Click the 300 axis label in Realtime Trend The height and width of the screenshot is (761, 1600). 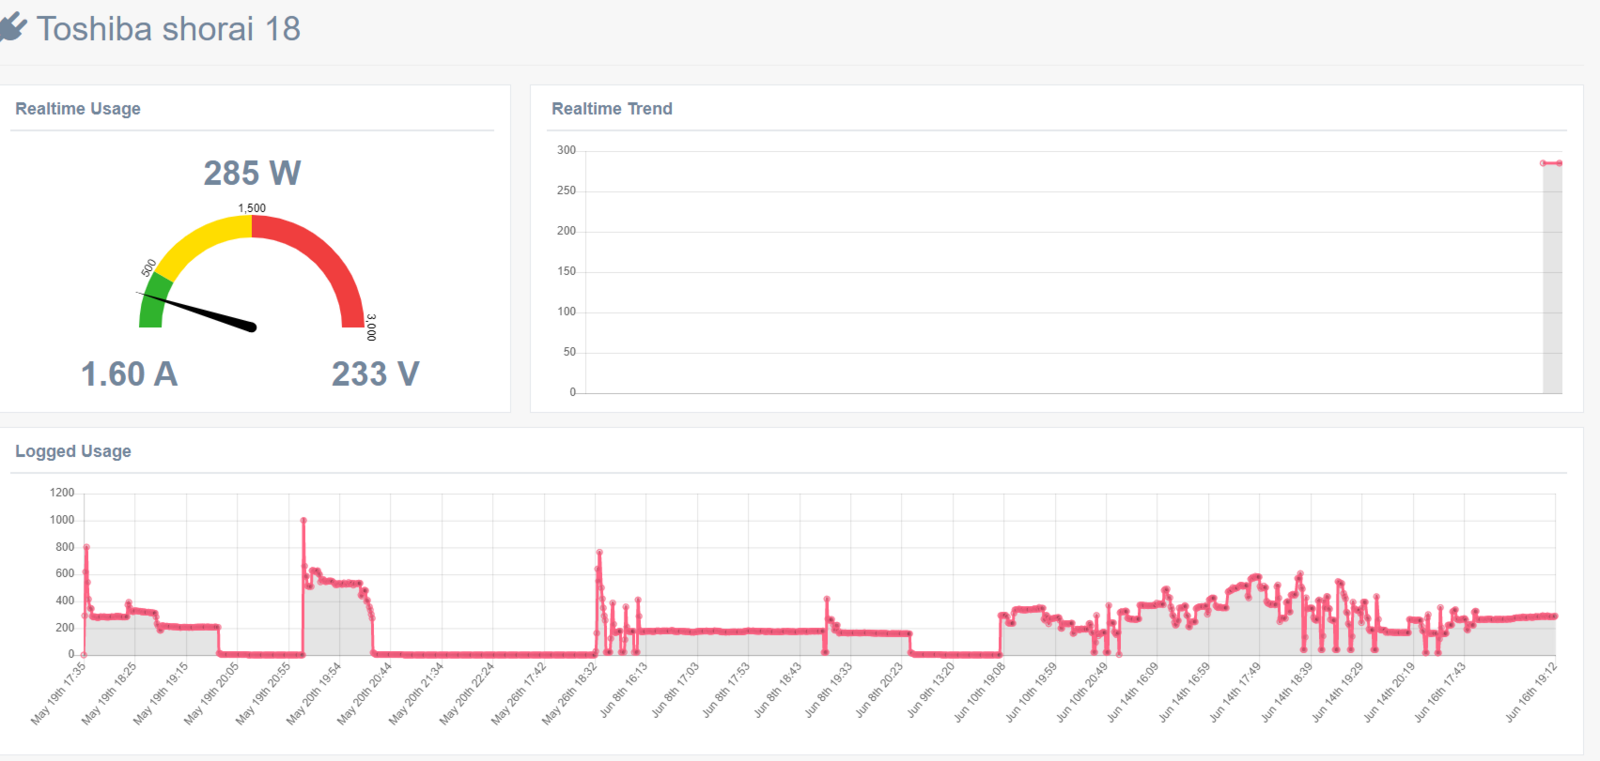[x=567, y=150]
